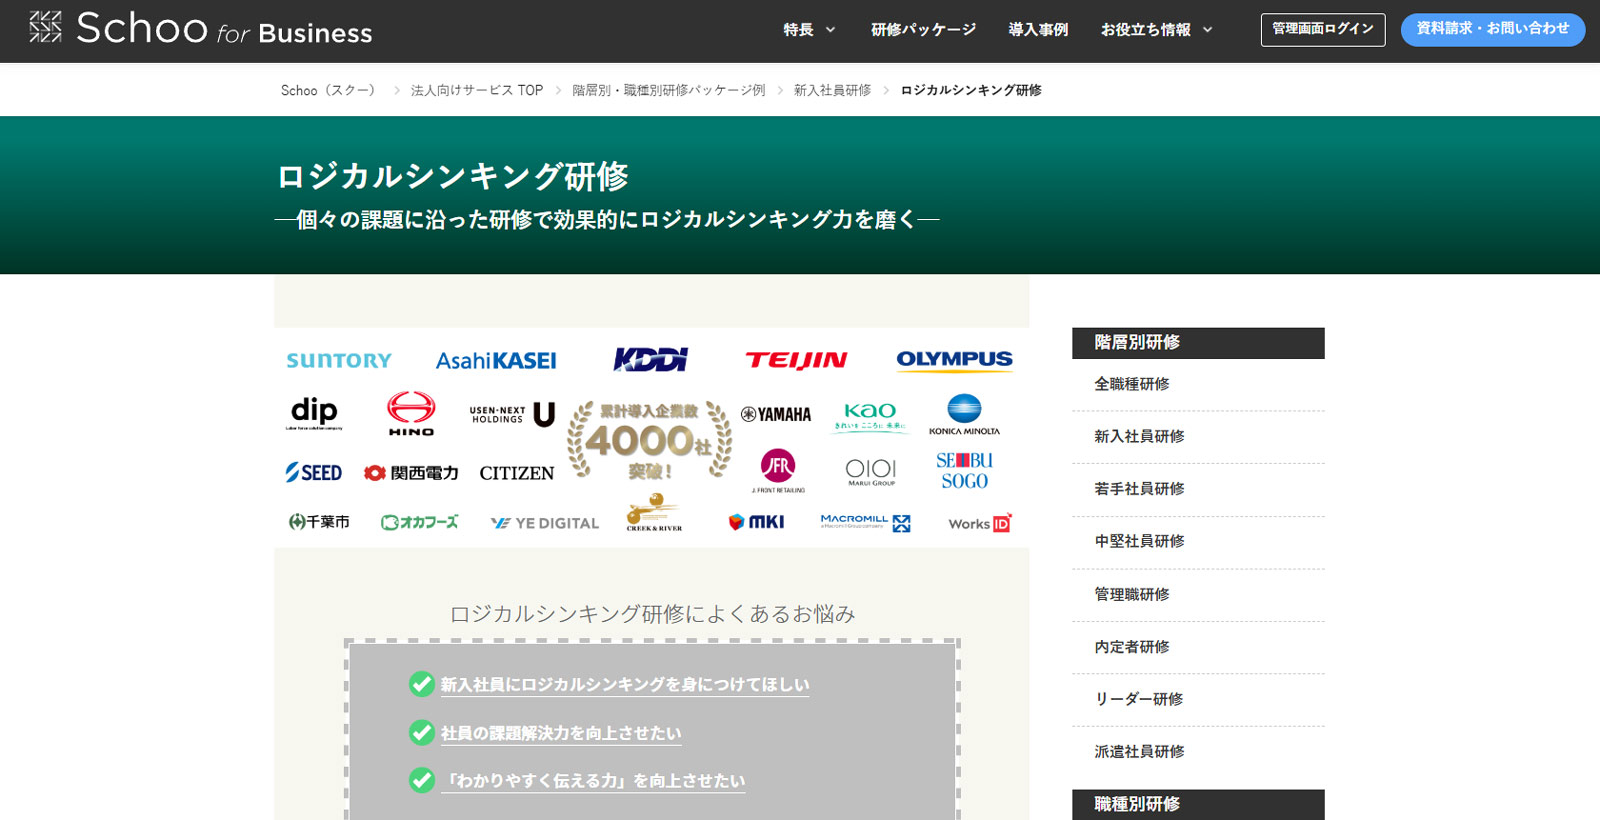Click ロジカルシンキング研修によくあるお悩み heading
Screen dimensions: 1600x820
coord(652,614)
